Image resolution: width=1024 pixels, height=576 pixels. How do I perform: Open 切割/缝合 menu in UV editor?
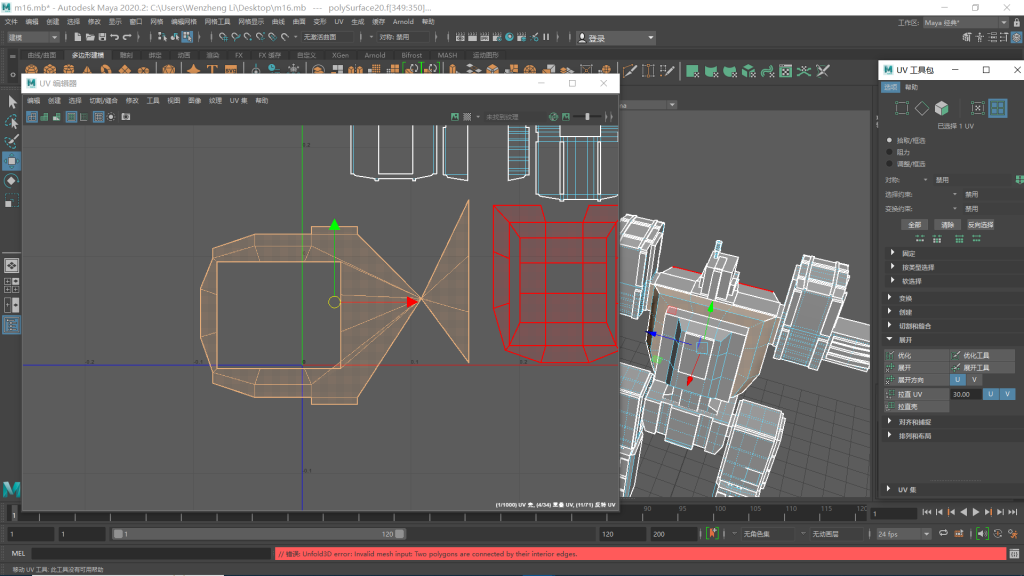(x=104, y=101)
